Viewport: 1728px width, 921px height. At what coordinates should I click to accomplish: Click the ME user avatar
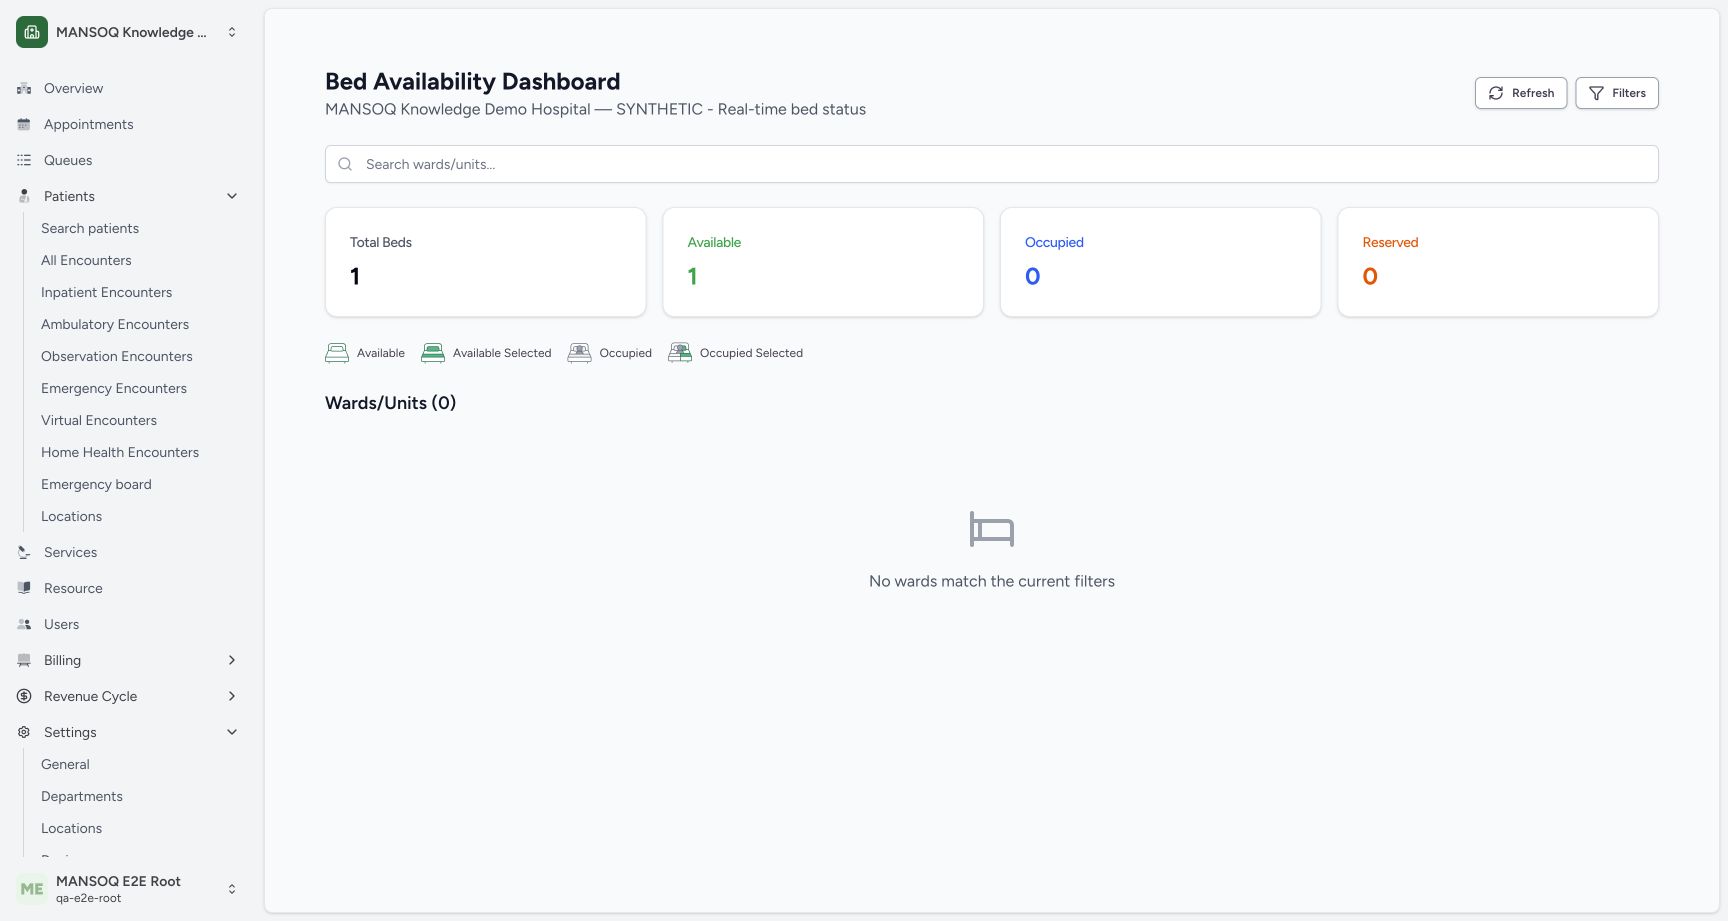pyautogui.click(x=32, y=889)
